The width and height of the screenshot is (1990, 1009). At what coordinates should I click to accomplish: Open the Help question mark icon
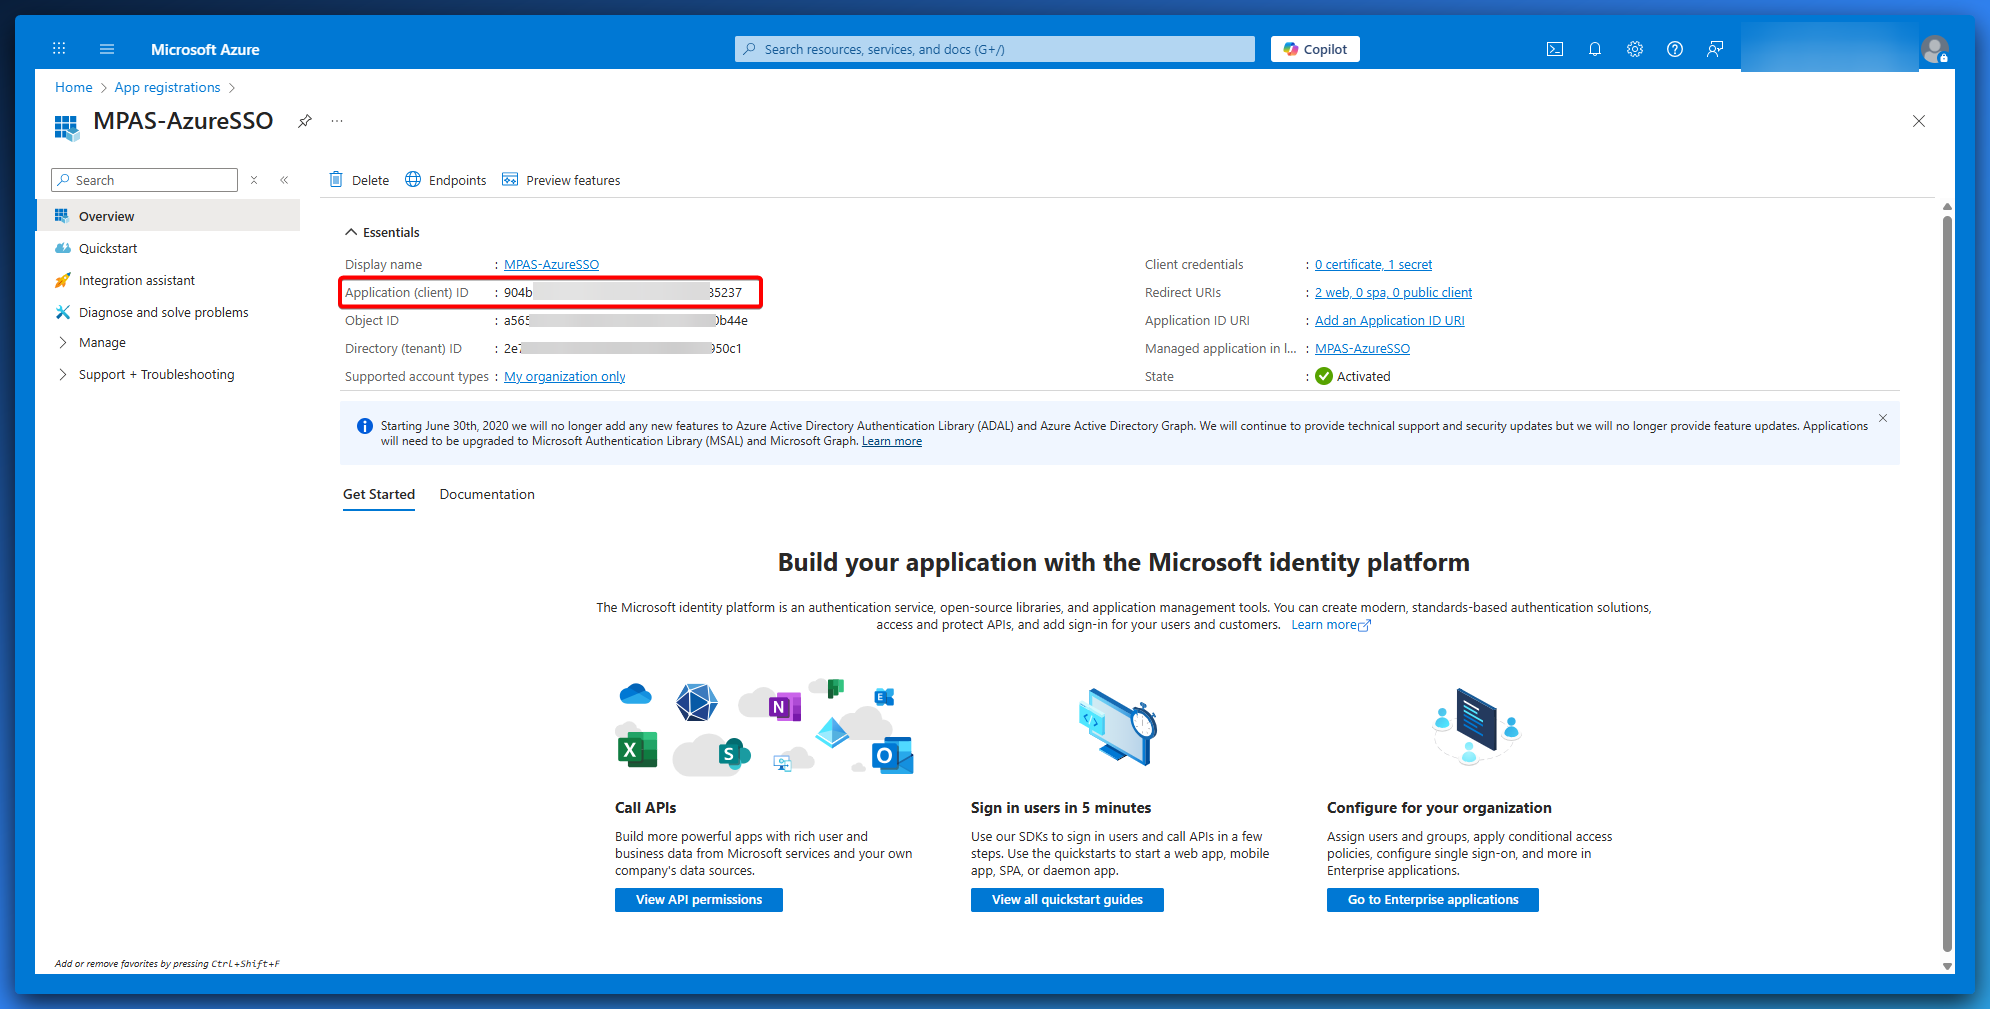(x=1675, y=49)
